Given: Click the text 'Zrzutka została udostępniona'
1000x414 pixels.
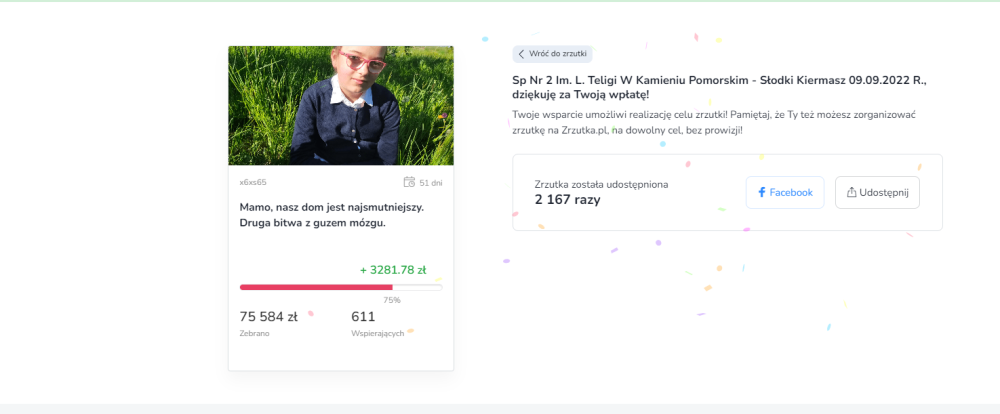Looking at the screenshot, I should 601,184.
